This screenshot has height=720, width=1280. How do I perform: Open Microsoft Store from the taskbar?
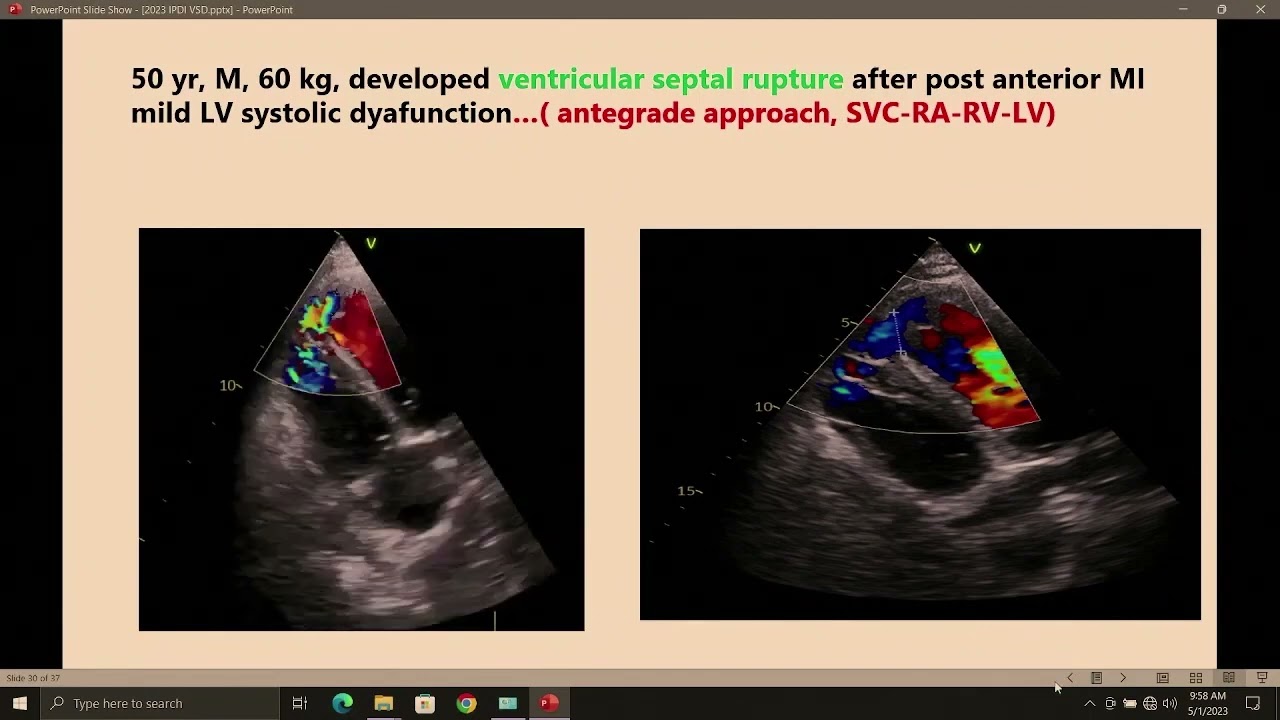pyautogui.click(x=425, y=703)
